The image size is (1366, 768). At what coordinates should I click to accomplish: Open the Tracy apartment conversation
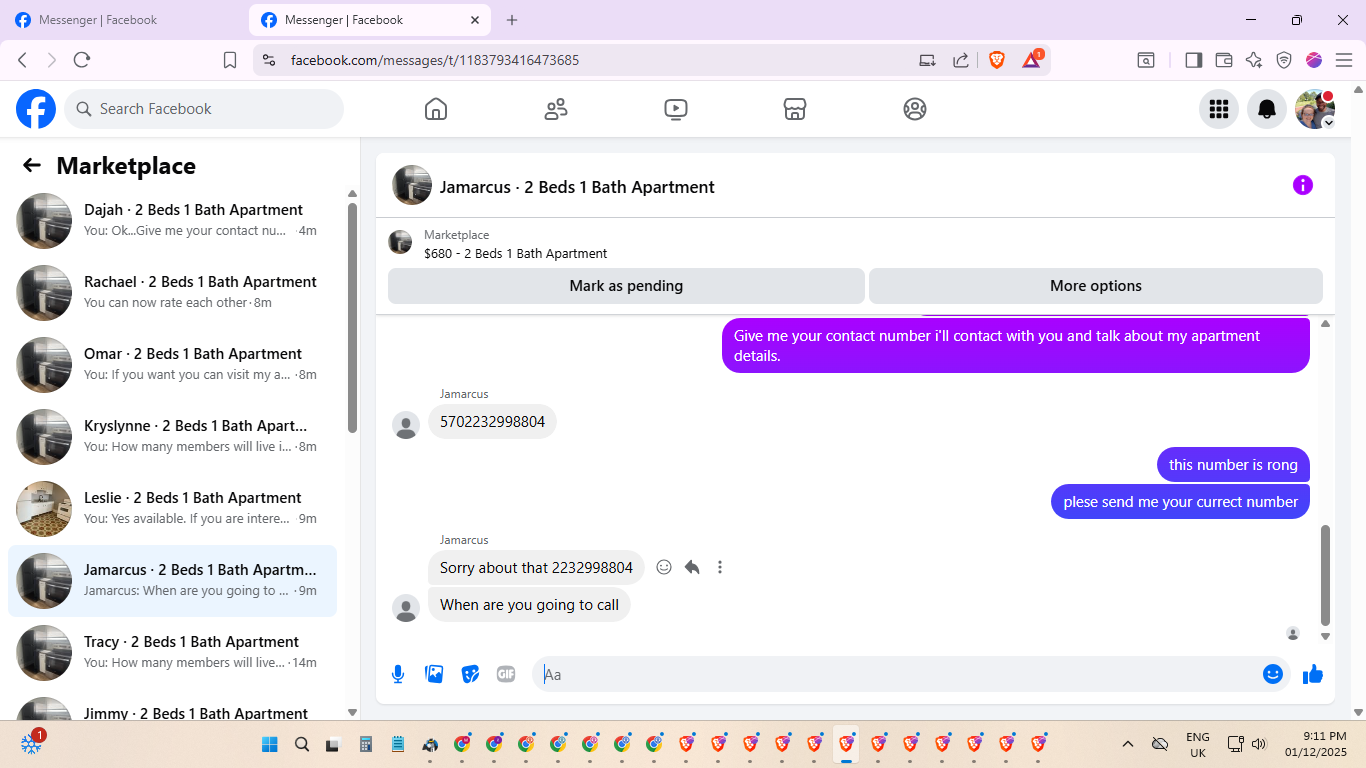coord(172,653)
